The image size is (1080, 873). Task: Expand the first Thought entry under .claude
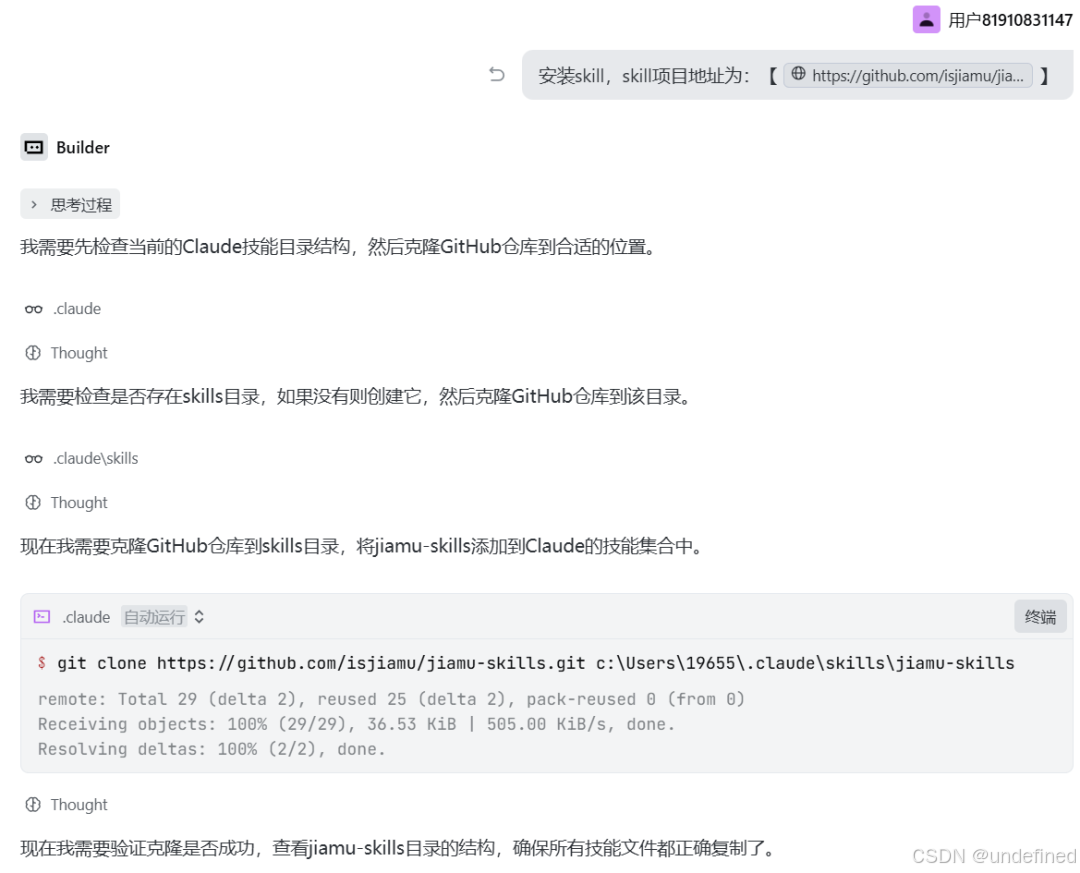click(x=78, y=353)
